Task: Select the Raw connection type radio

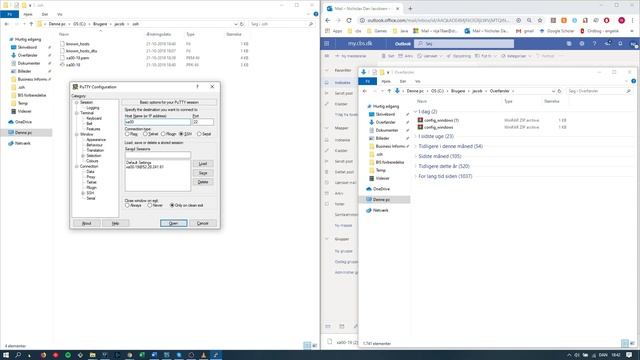Action: [127, 134]
